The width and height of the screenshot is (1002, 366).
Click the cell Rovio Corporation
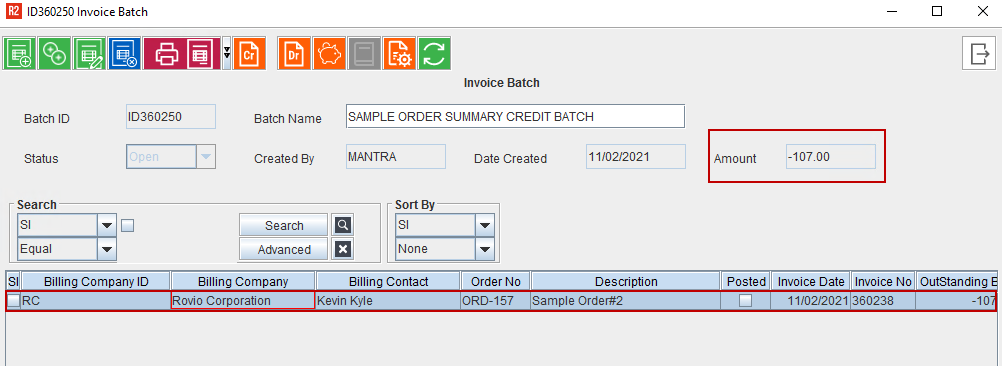pos(243,301)
